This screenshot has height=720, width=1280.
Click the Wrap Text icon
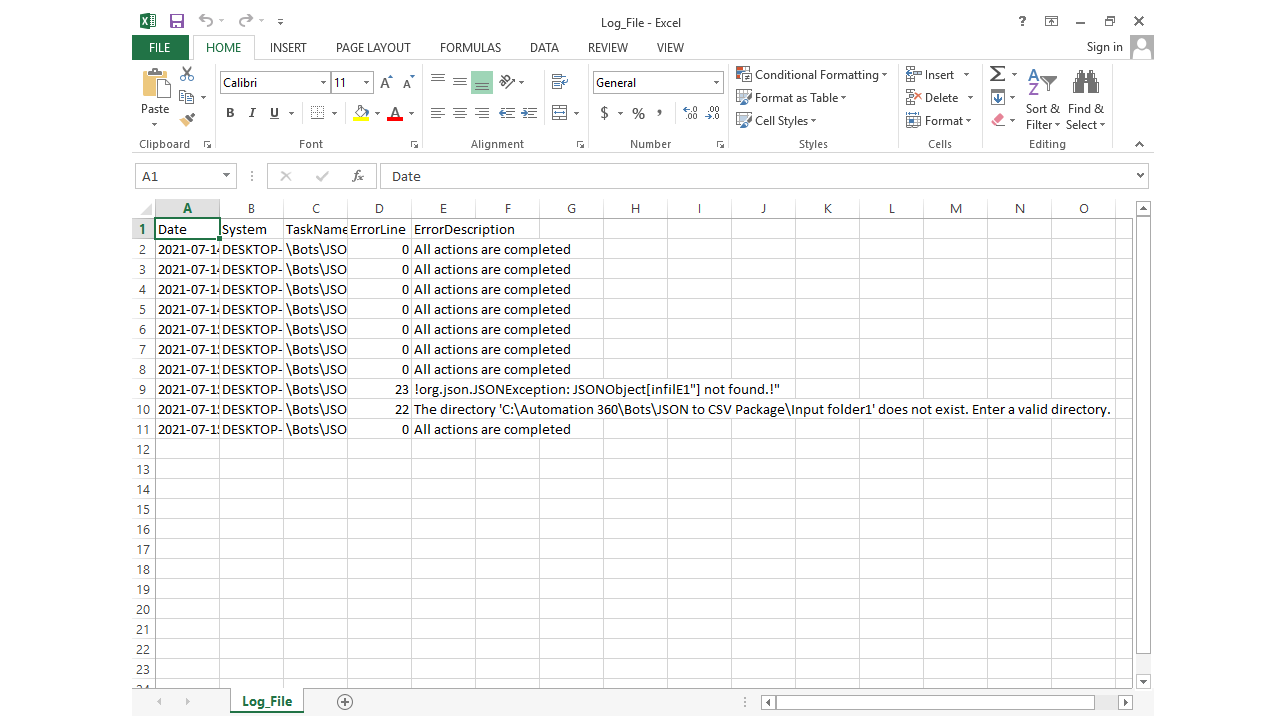pyautogui.click(x=559, y=82)
